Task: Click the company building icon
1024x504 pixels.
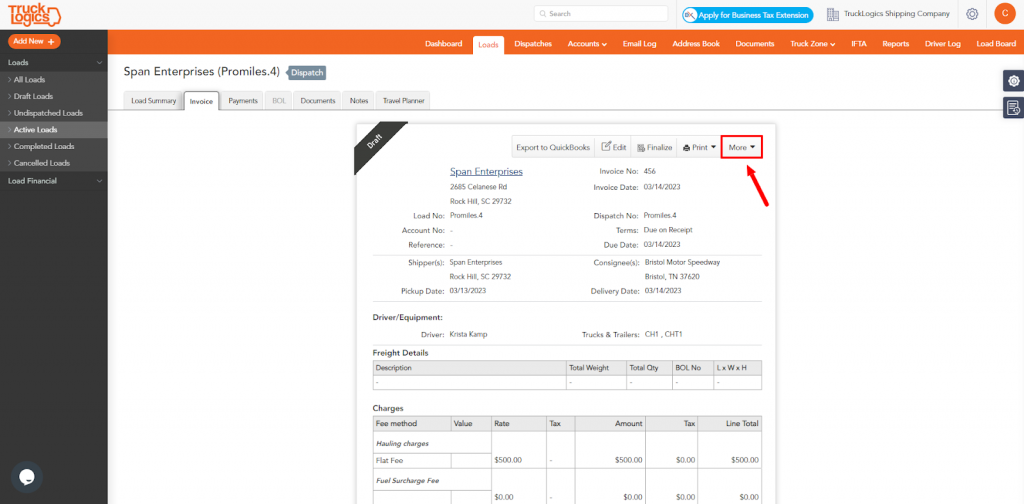Action: (833, 14)
